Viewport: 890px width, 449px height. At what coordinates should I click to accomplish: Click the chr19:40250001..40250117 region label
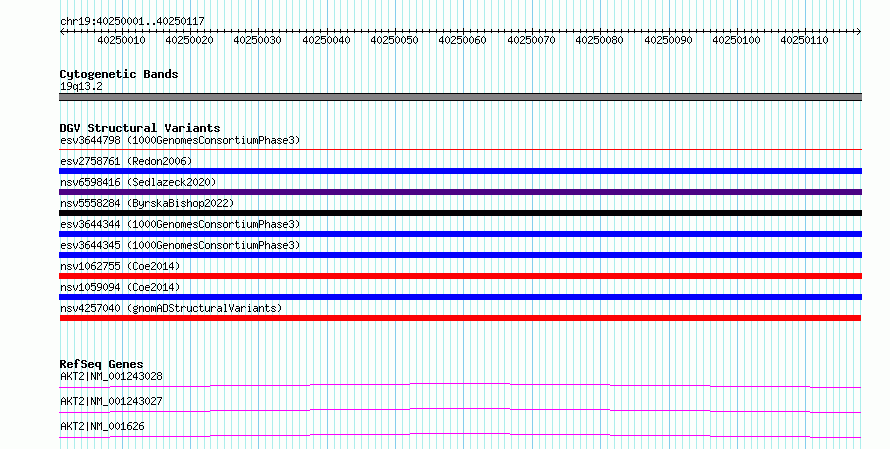point(132,21)
